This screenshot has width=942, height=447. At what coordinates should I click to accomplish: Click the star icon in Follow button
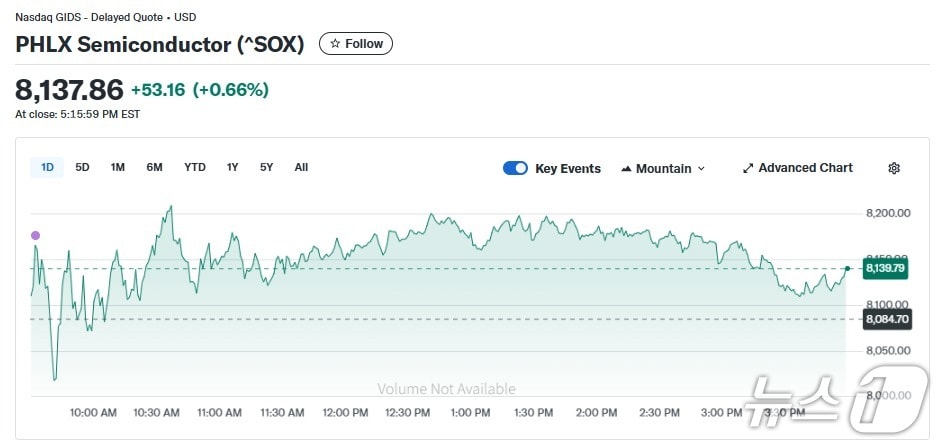point(335,44)
